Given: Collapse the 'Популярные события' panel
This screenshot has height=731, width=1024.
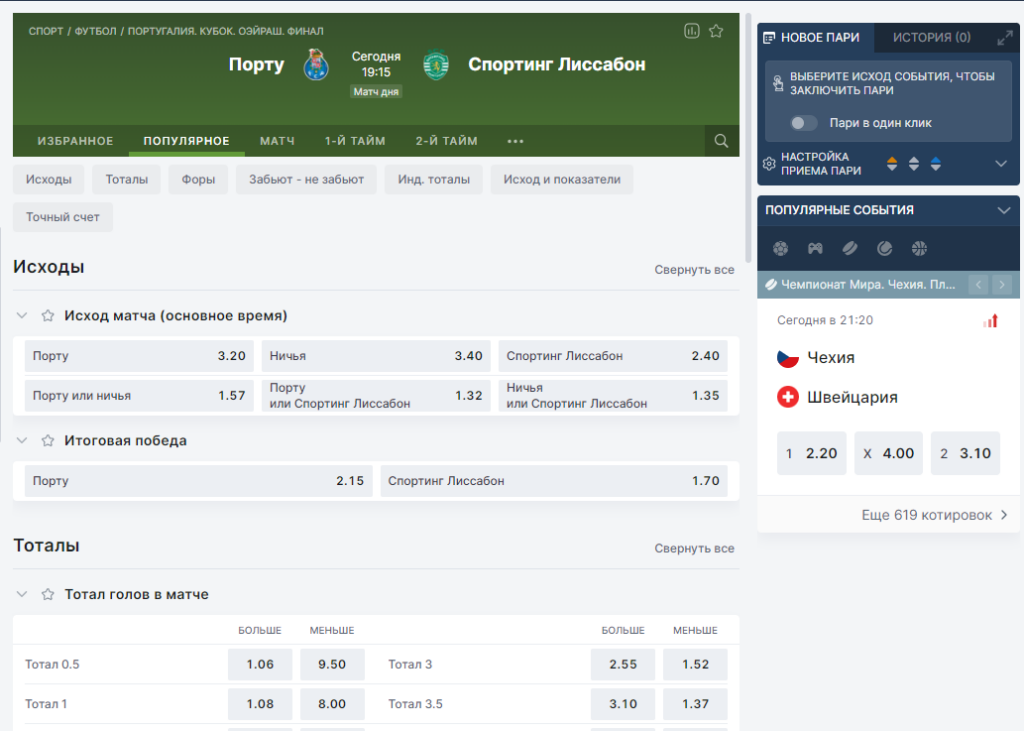Looking at the screenshot, I should pyautogui.click(x=1004, y=210).
